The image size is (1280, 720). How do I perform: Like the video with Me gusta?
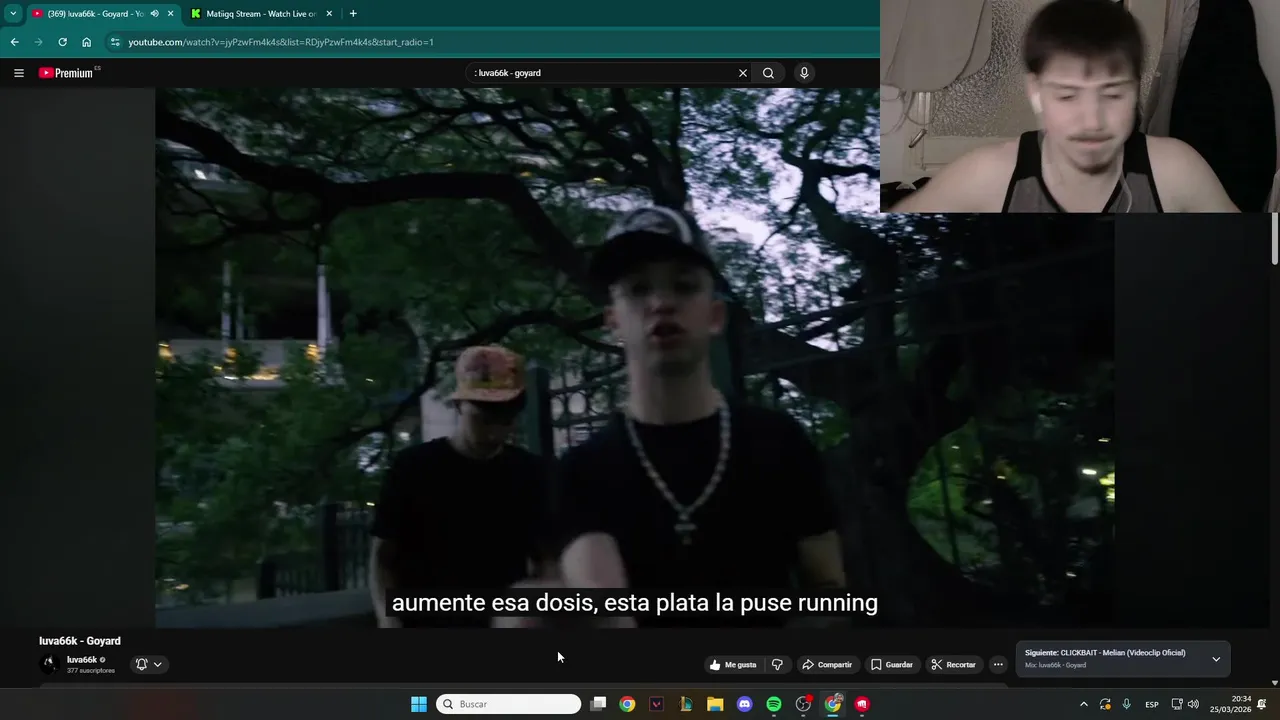tap(733, 664)
